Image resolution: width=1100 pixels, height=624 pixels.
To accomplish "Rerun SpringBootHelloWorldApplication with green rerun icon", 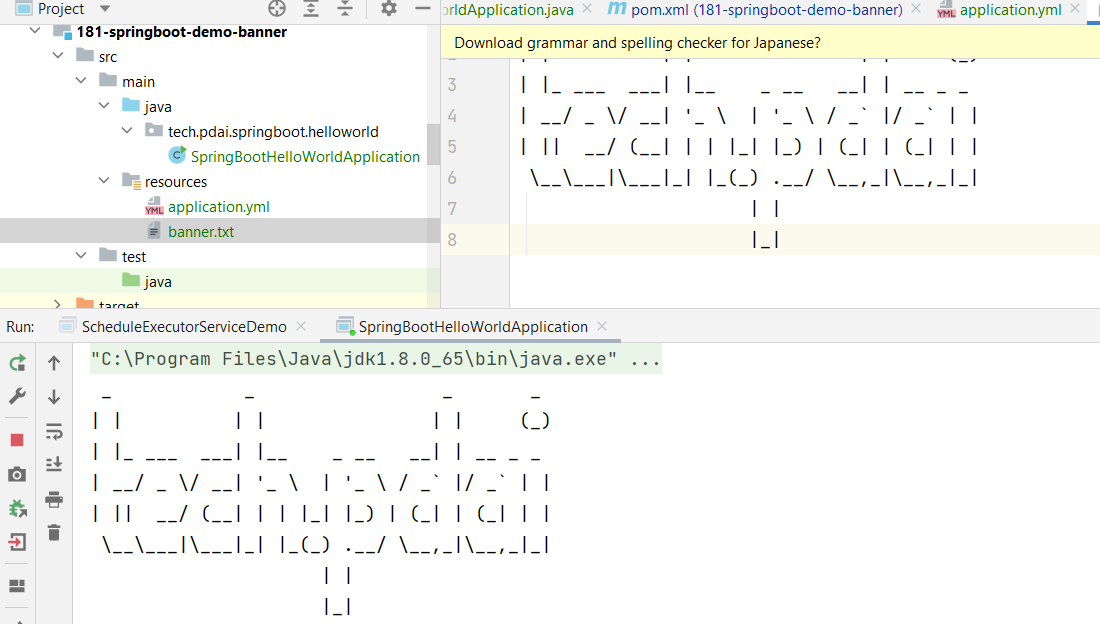I will click(x=17, y=363).
